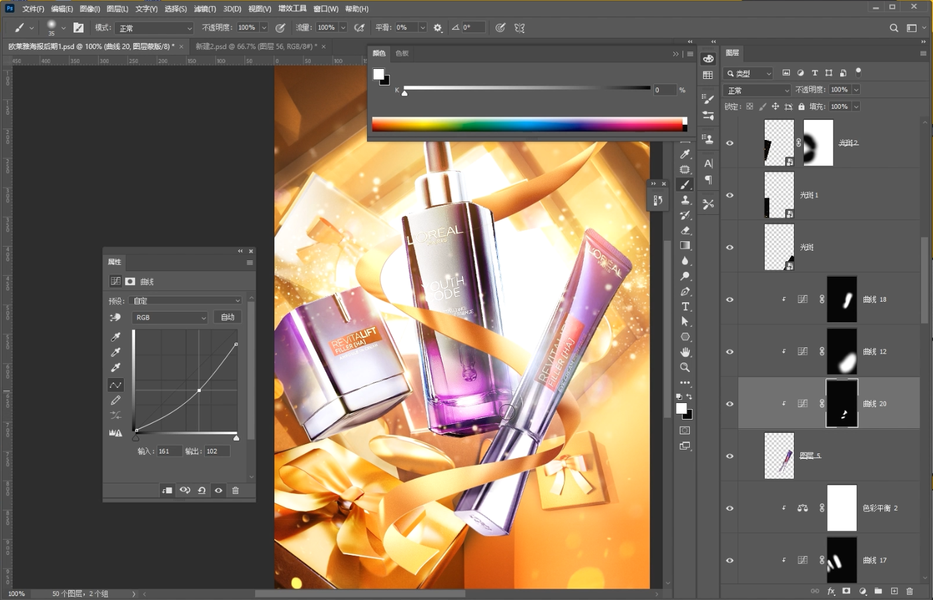The width and height of the screenshot is (933, 600).
Task: Select the Hand tool
Action: (685, 352)
